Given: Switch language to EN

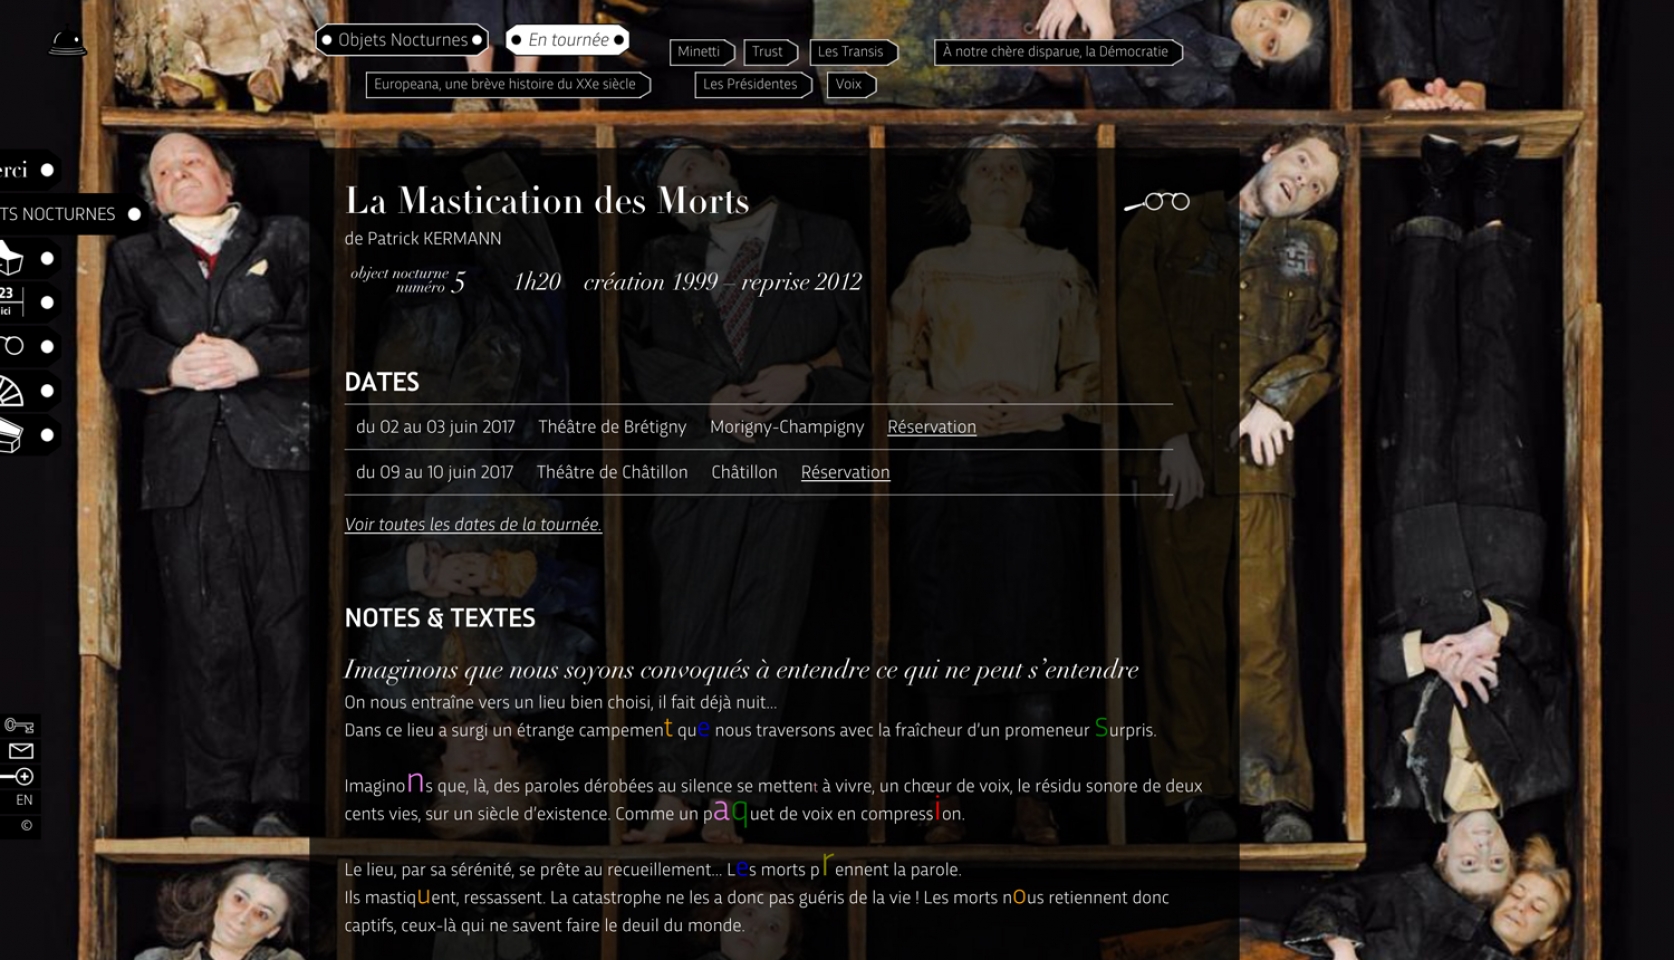Looking at the screenshot, I should (x=24, y=800).
